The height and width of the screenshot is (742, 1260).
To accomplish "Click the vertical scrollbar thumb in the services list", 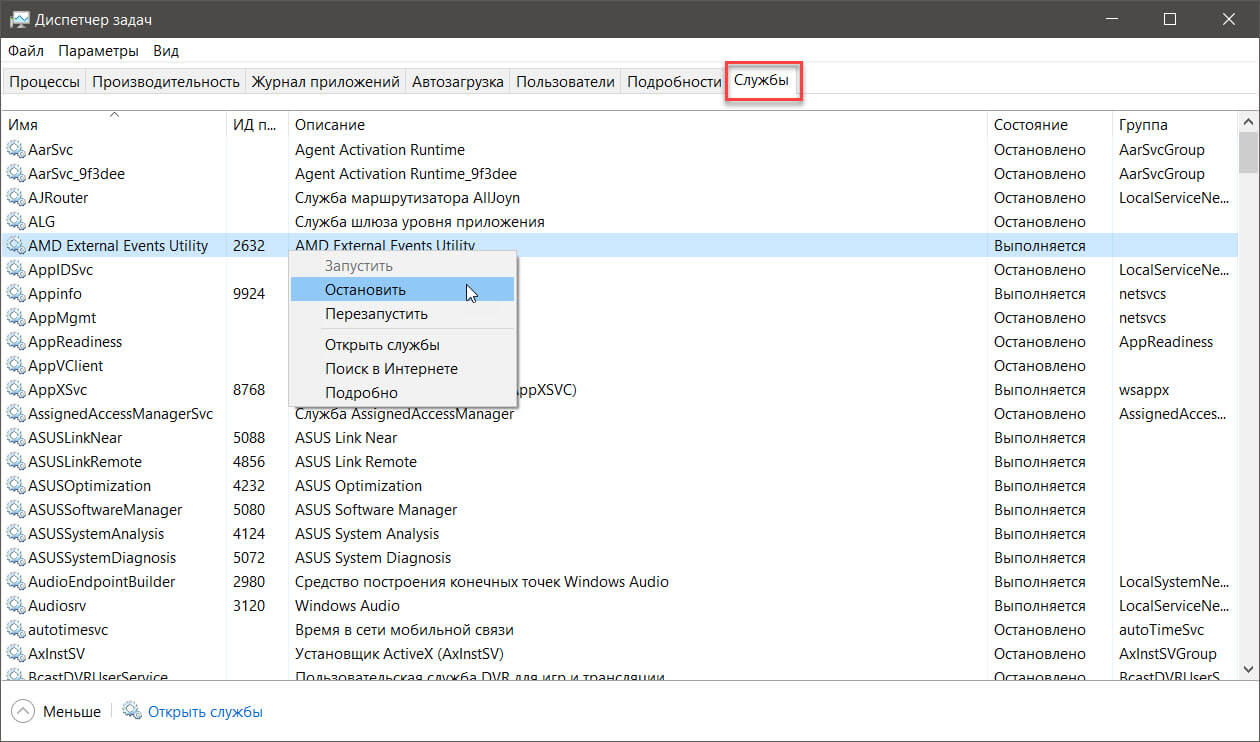I will (x=1248, y=155).
